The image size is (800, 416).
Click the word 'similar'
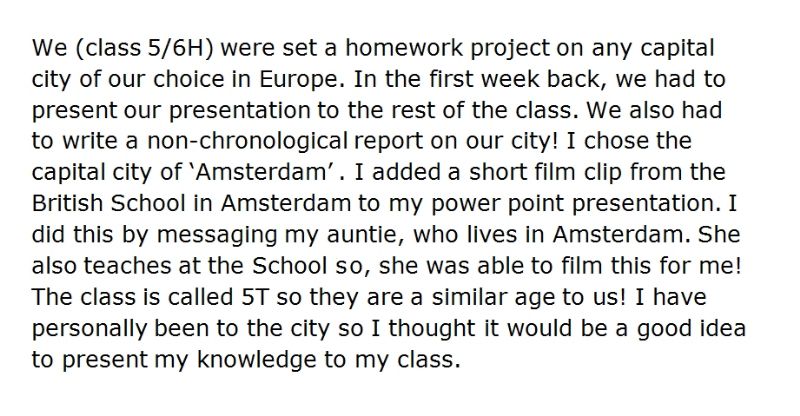pyautogui.click(x=464, y=297)
